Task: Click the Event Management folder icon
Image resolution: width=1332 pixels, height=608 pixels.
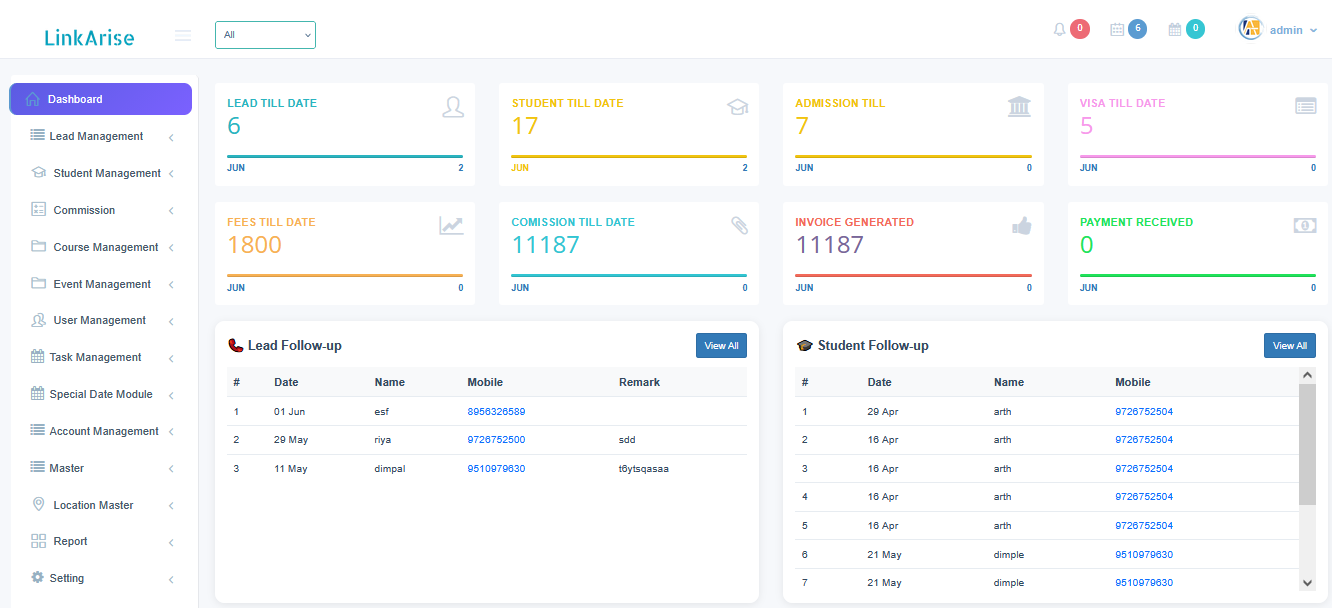Action: [39, 283]
